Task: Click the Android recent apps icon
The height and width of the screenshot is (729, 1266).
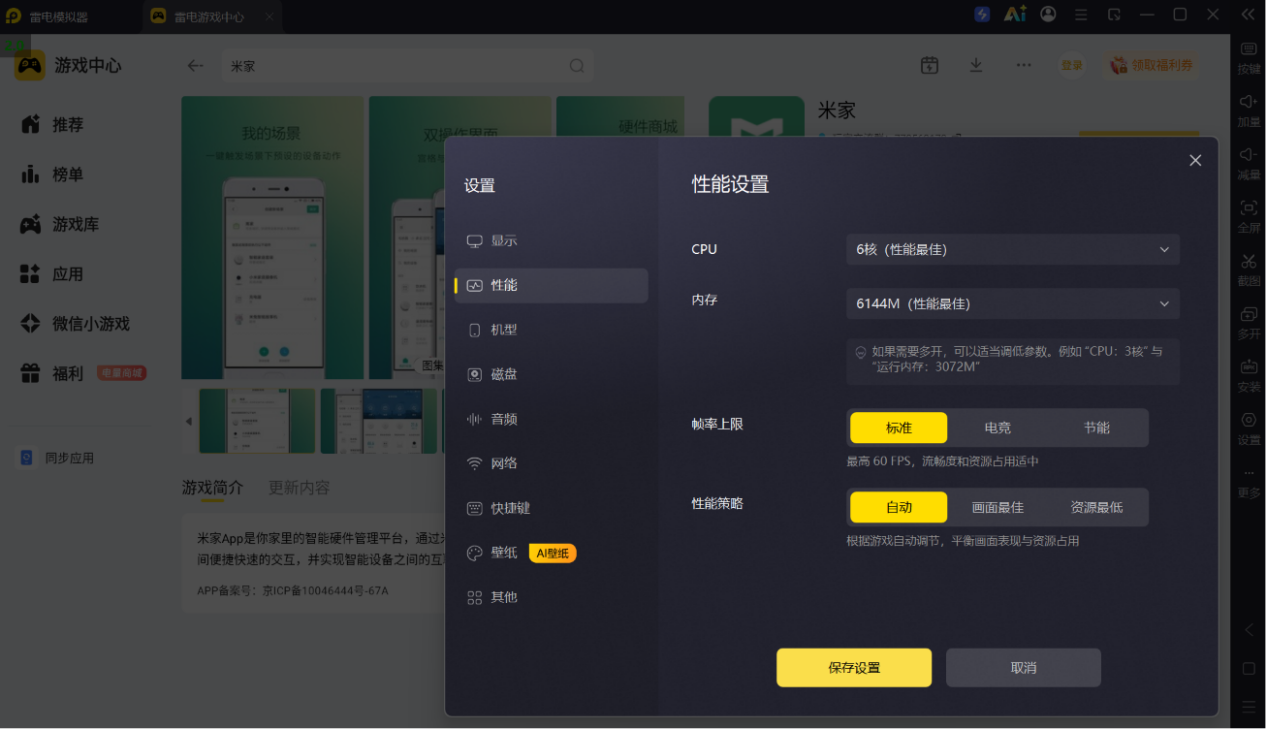Action: click(1249, 707)
